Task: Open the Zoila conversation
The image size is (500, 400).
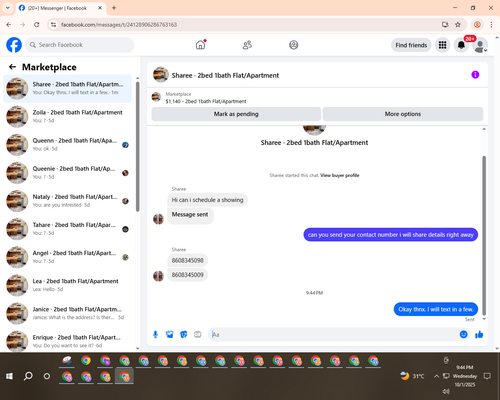Action: [x=67, y=116]
